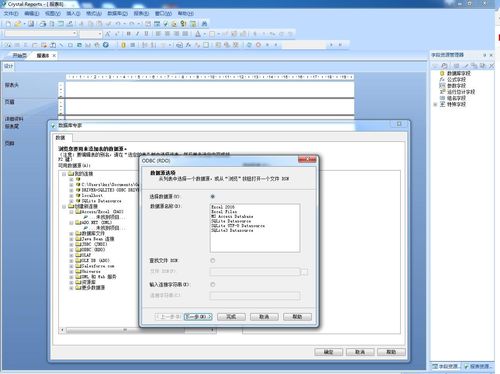Click the '下一步' button in ODBC dialog
The image size is (500, 374).
tap(198, 317)
